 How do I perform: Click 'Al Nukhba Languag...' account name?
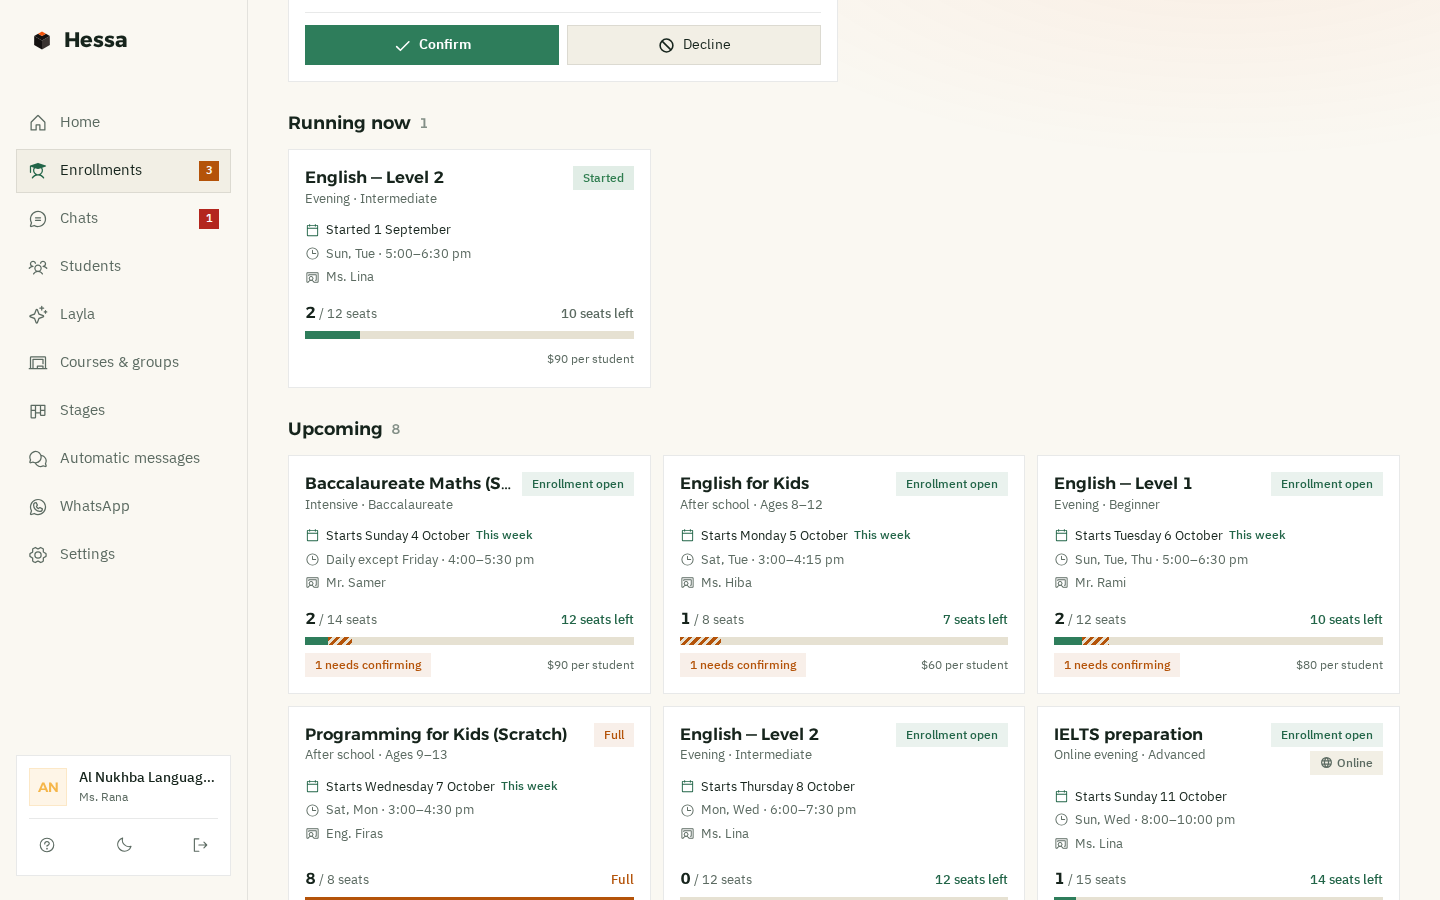147,777
